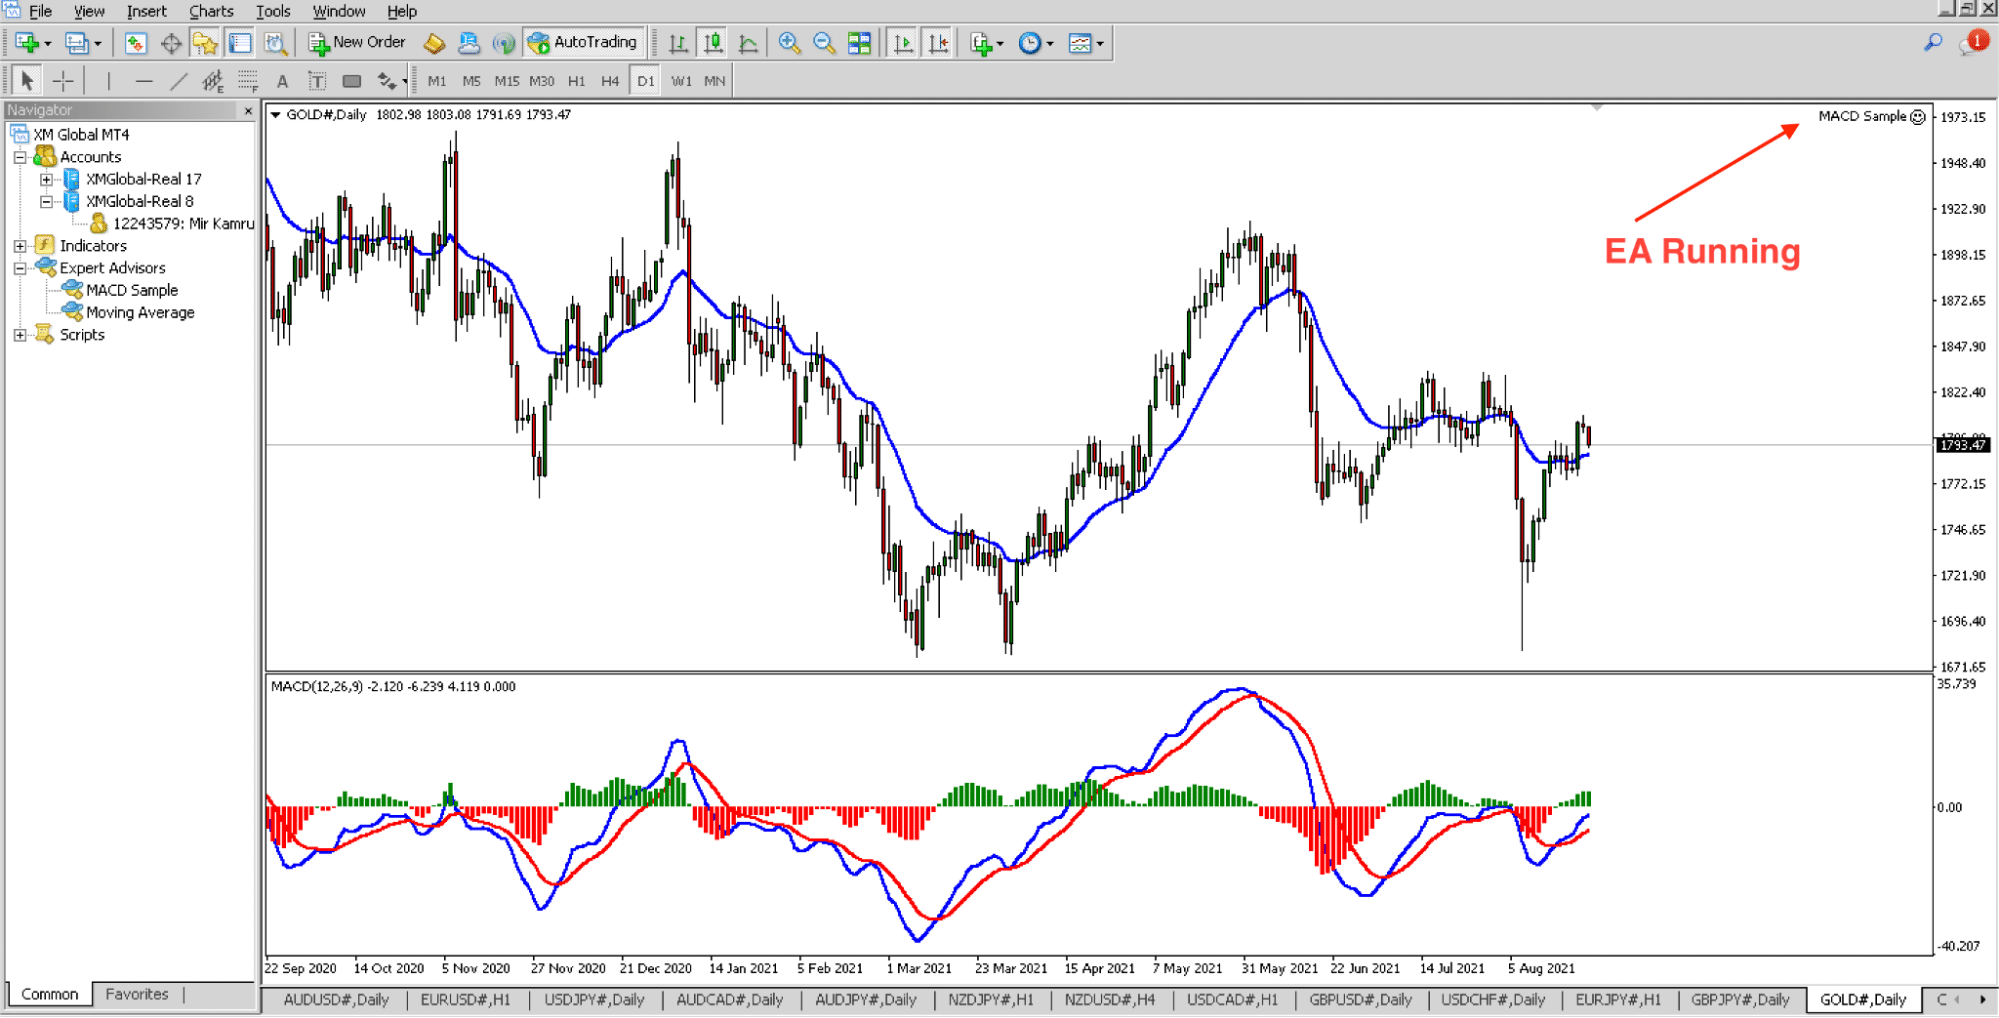1999x1018 pixels.
Task: Open the signals broadcast icon
Action: coord(504,43)
